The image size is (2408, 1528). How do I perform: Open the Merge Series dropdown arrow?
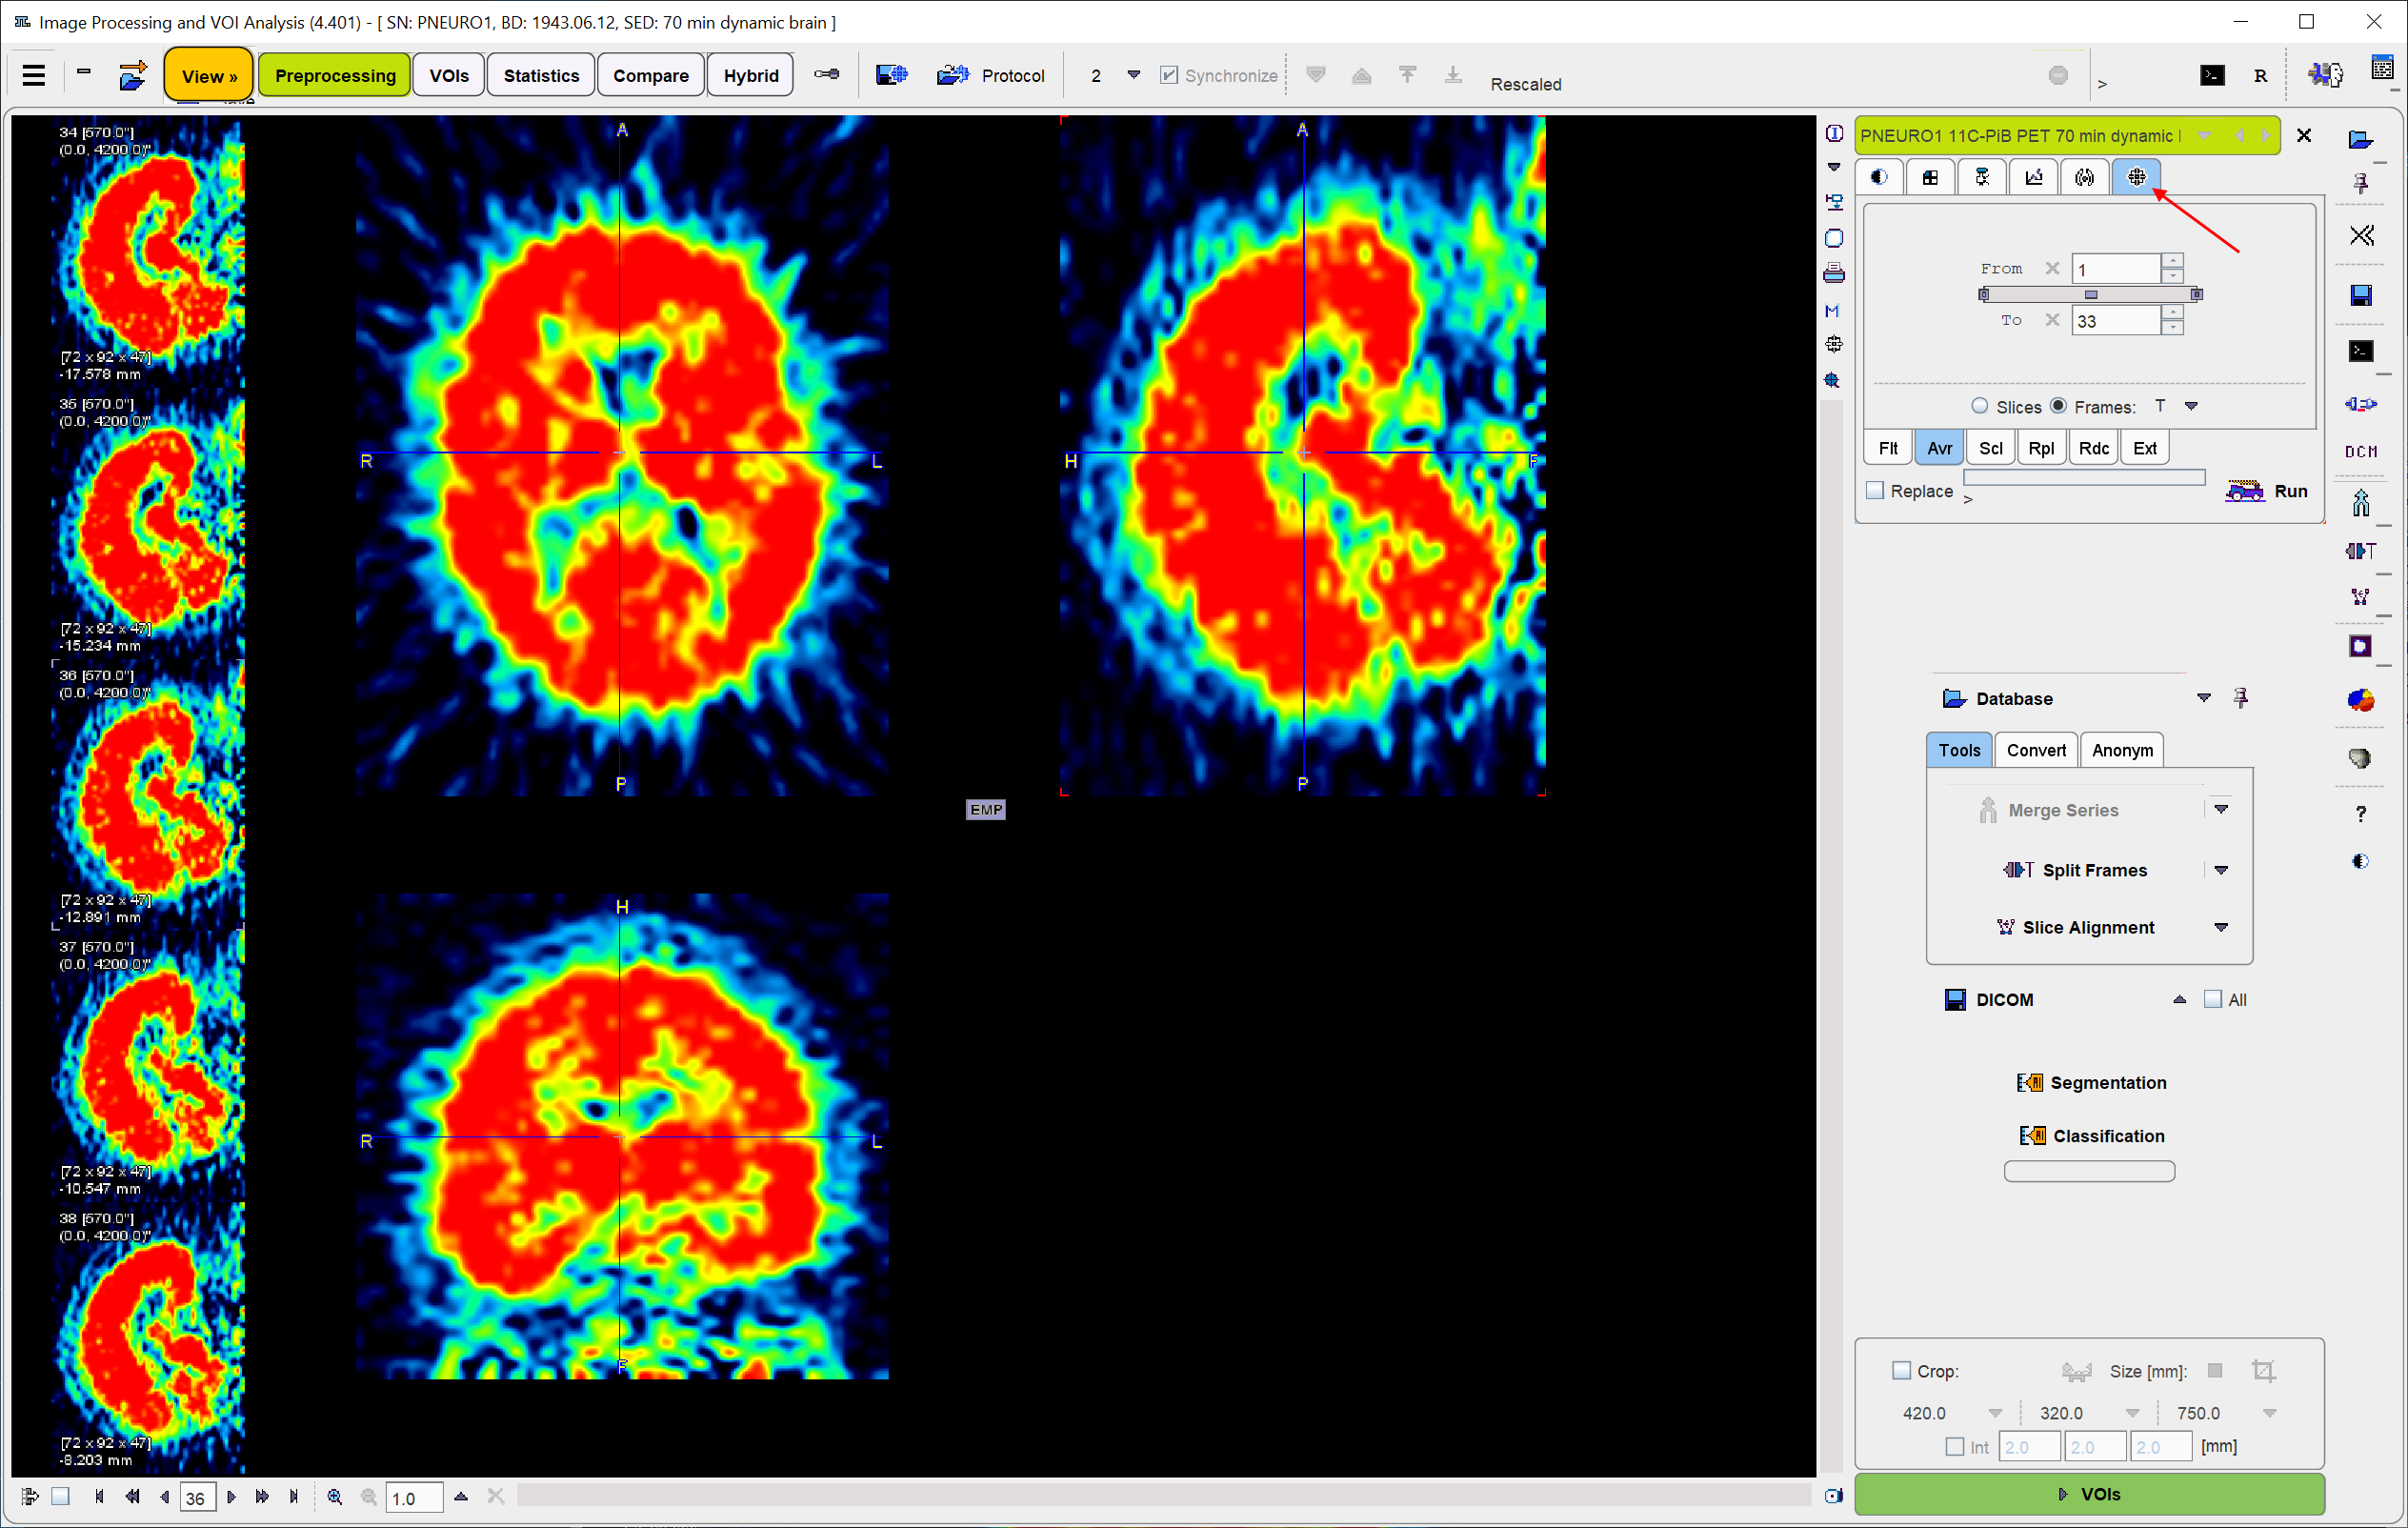pyautogui.click(x=2221, y=809)
